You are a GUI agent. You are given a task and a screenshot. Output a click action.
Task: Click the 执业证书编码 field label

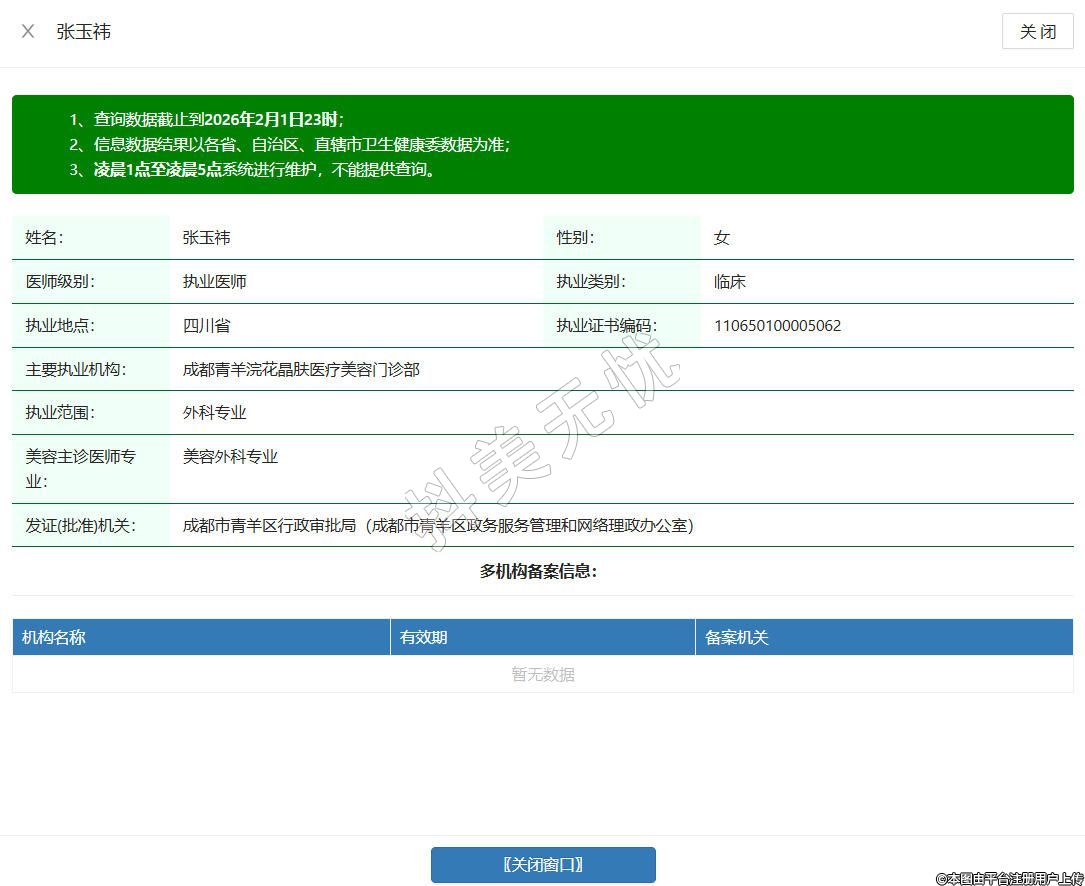606,325
